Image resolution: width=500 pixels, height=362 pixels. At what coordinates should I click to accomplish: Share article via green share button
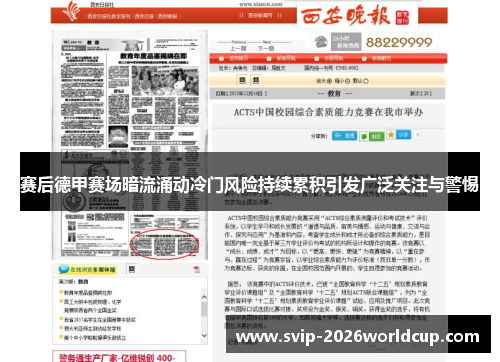tap(372, 136)
